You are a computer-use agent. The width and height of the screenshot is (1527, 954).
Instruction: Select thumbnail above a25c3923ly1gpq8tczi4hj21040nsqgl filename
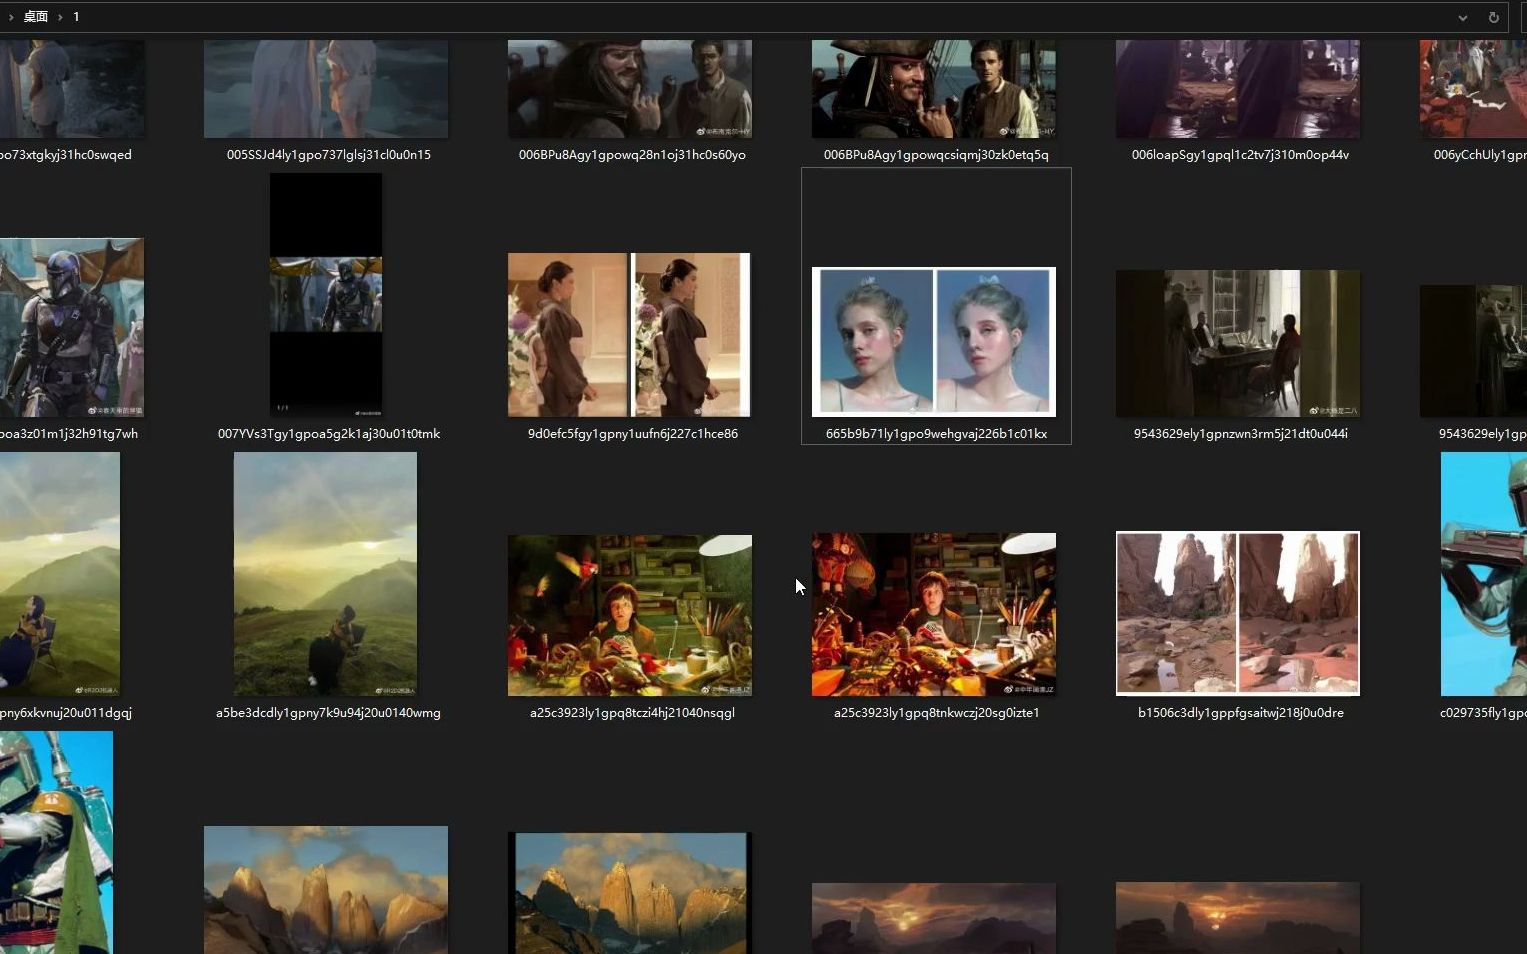click(630, 615)
